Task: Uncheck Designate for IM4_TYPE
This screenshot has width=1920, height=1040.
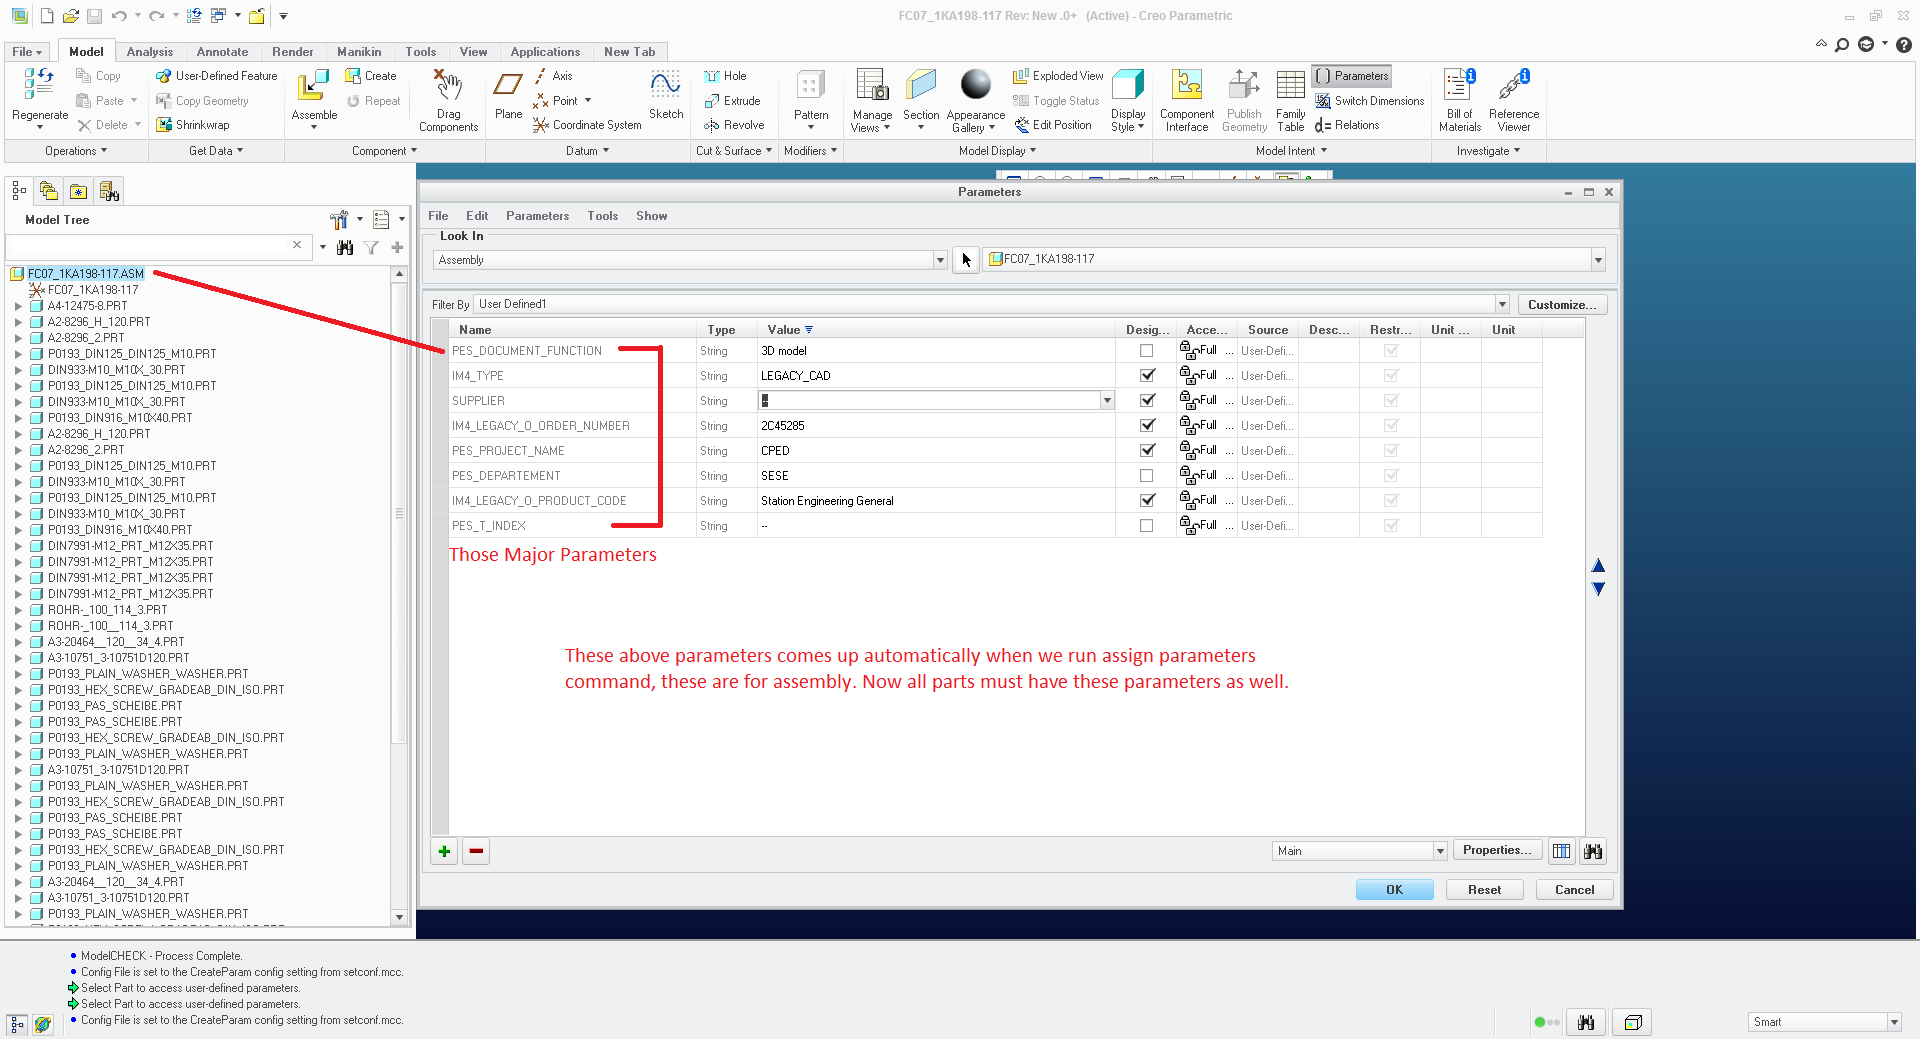Action: [1146, 376]
